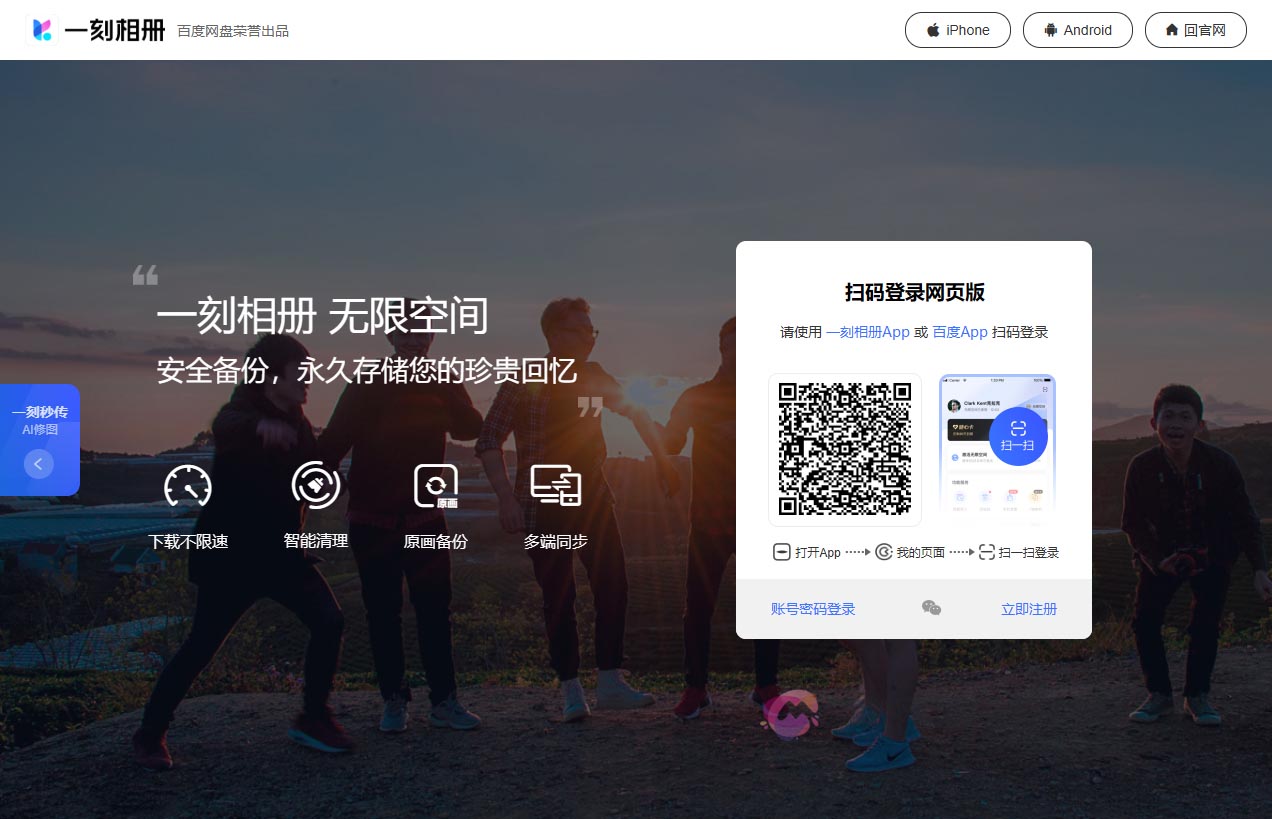Go to 回官网 official site button

point(1195,30)
